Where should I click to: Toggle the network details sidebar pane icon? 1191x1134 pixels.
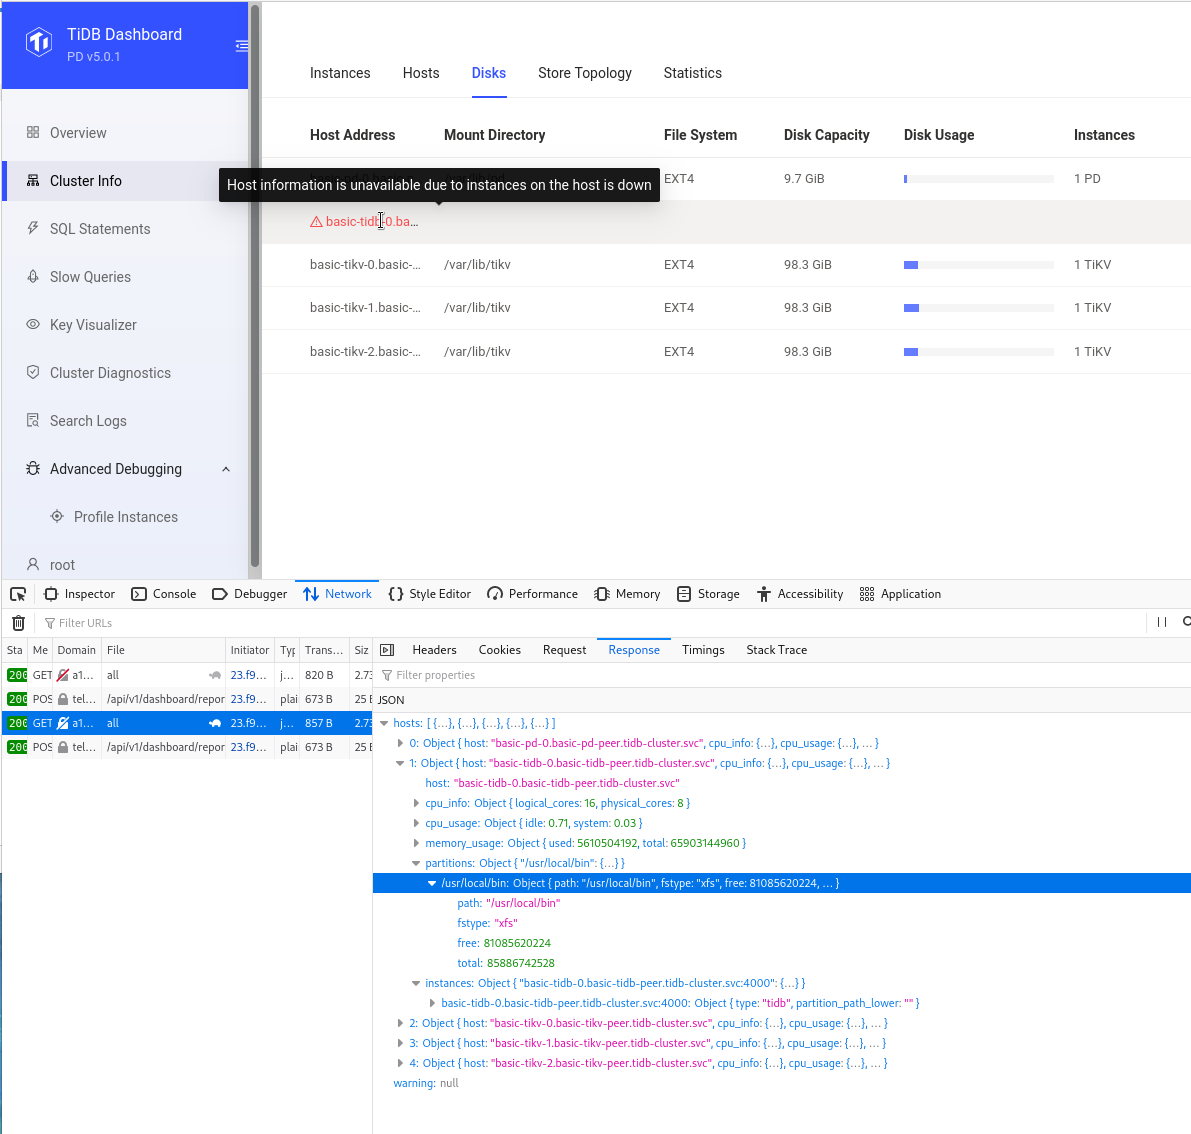(387, 650)
